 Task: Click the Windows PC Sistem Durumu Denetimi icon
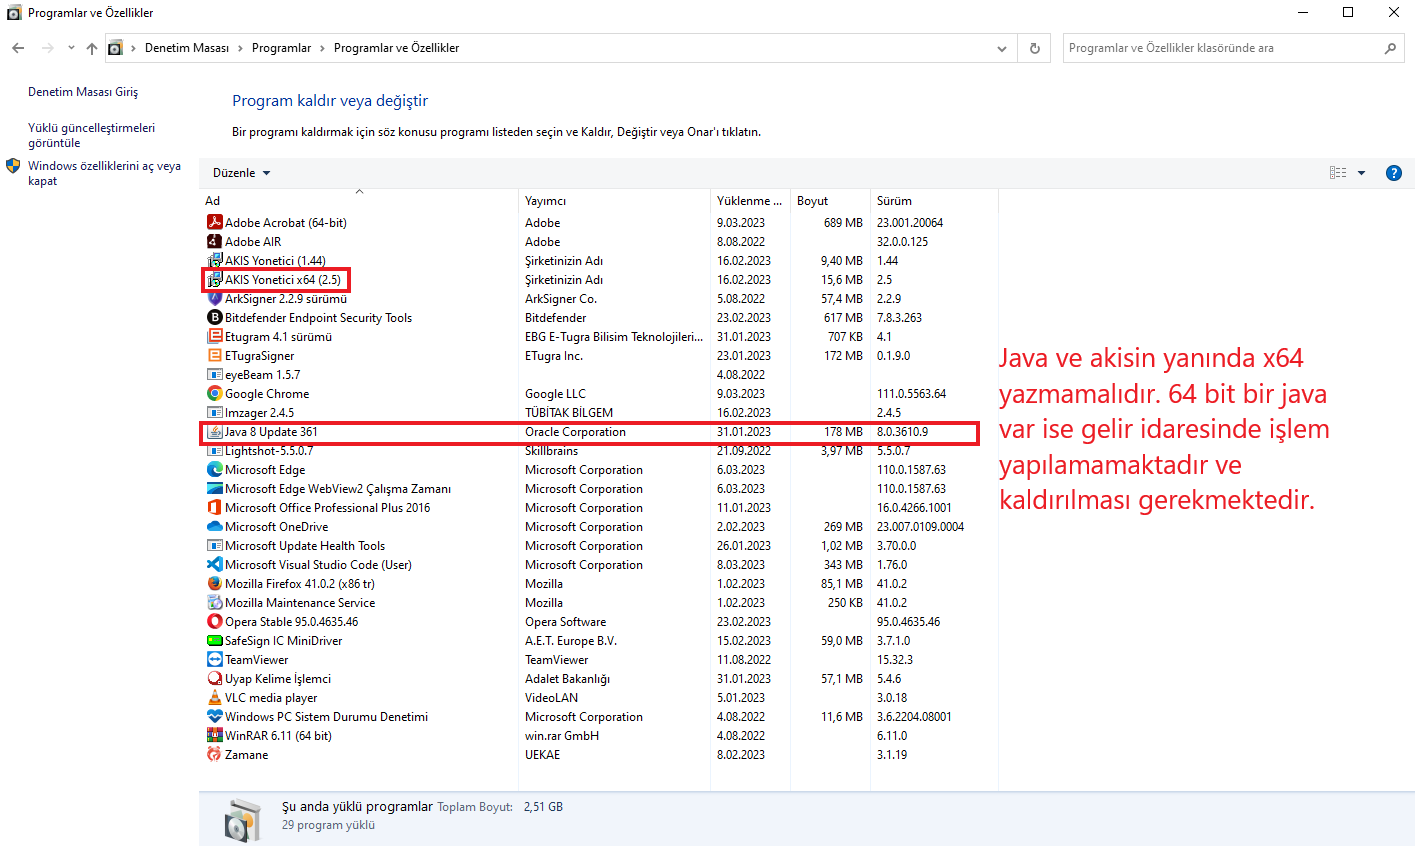tap(214, 716)
